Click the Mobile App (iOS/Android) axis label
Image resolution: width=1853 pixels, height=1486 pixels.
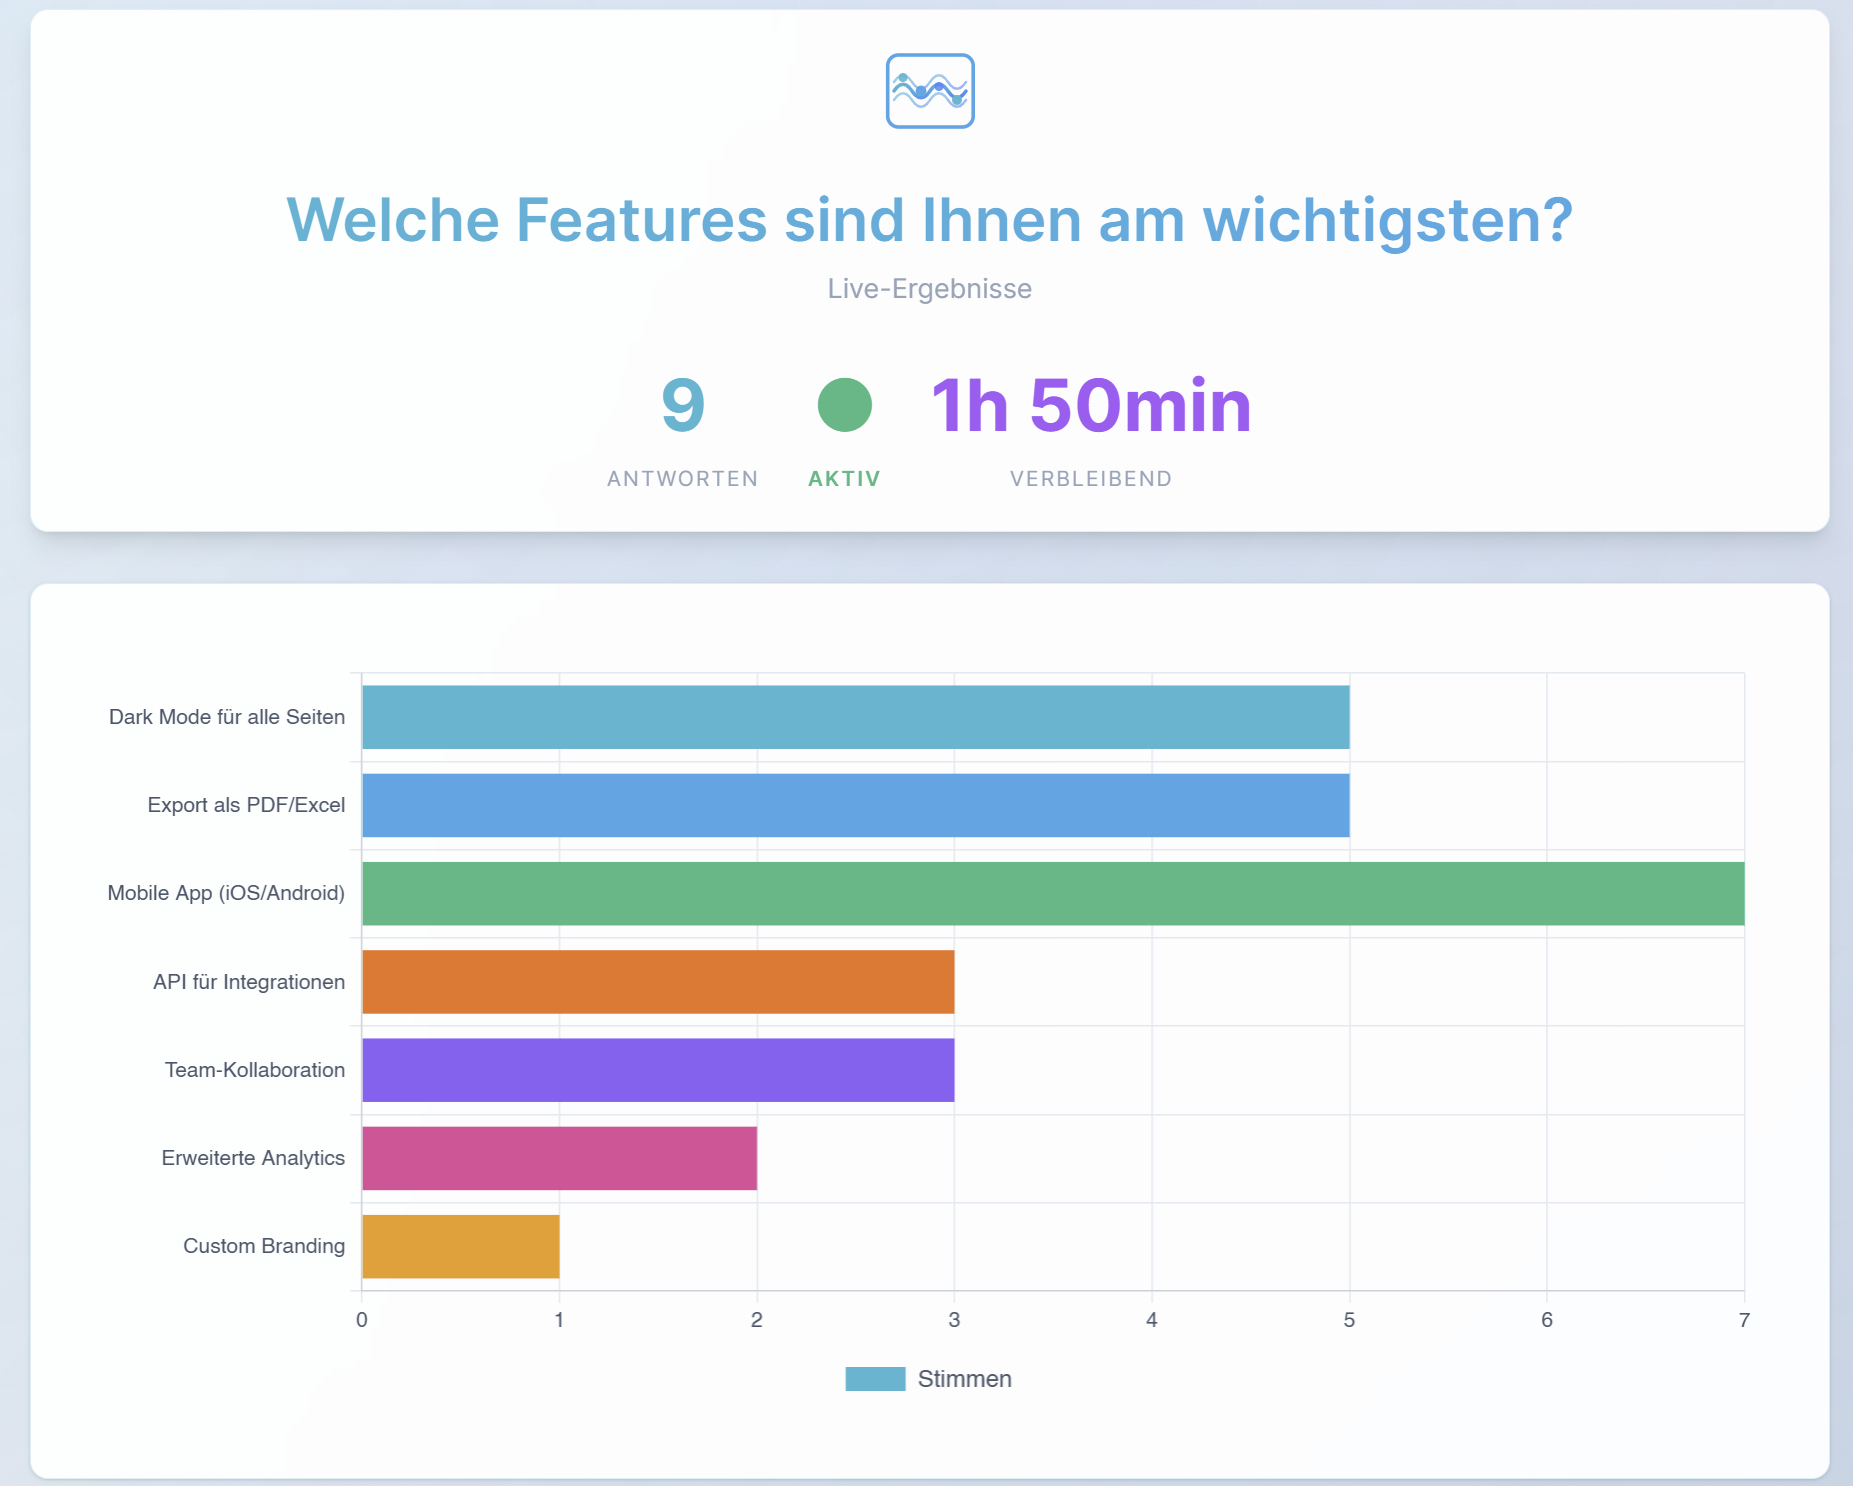[226, 893]
